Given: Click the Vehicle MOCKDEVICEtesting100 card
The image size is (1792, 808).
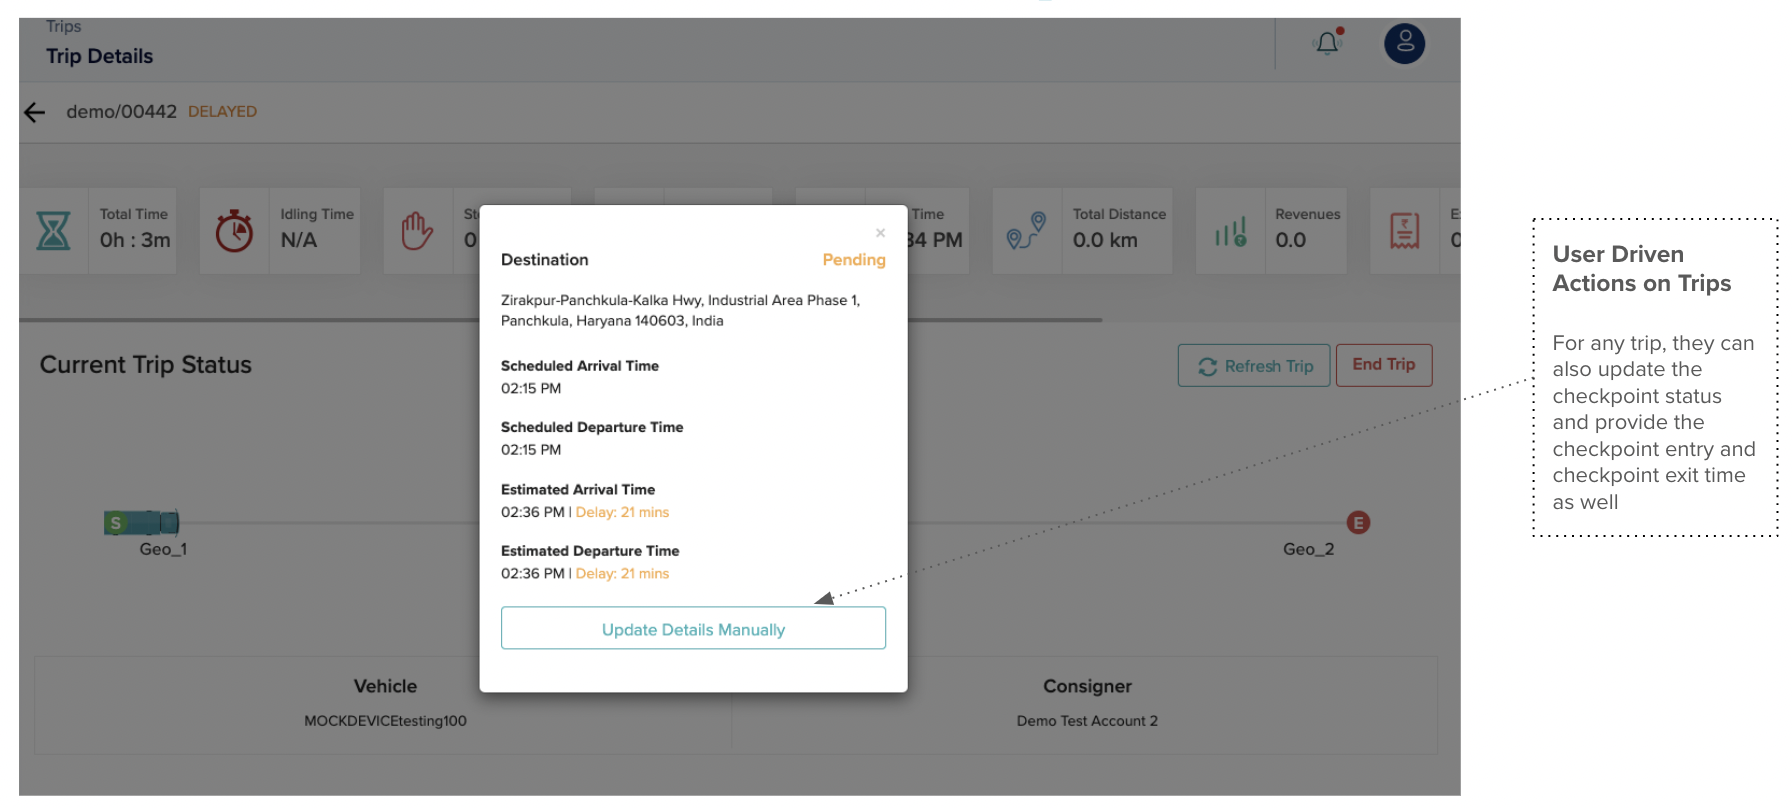Looking at the screenshot, I should tap(385, 703).
